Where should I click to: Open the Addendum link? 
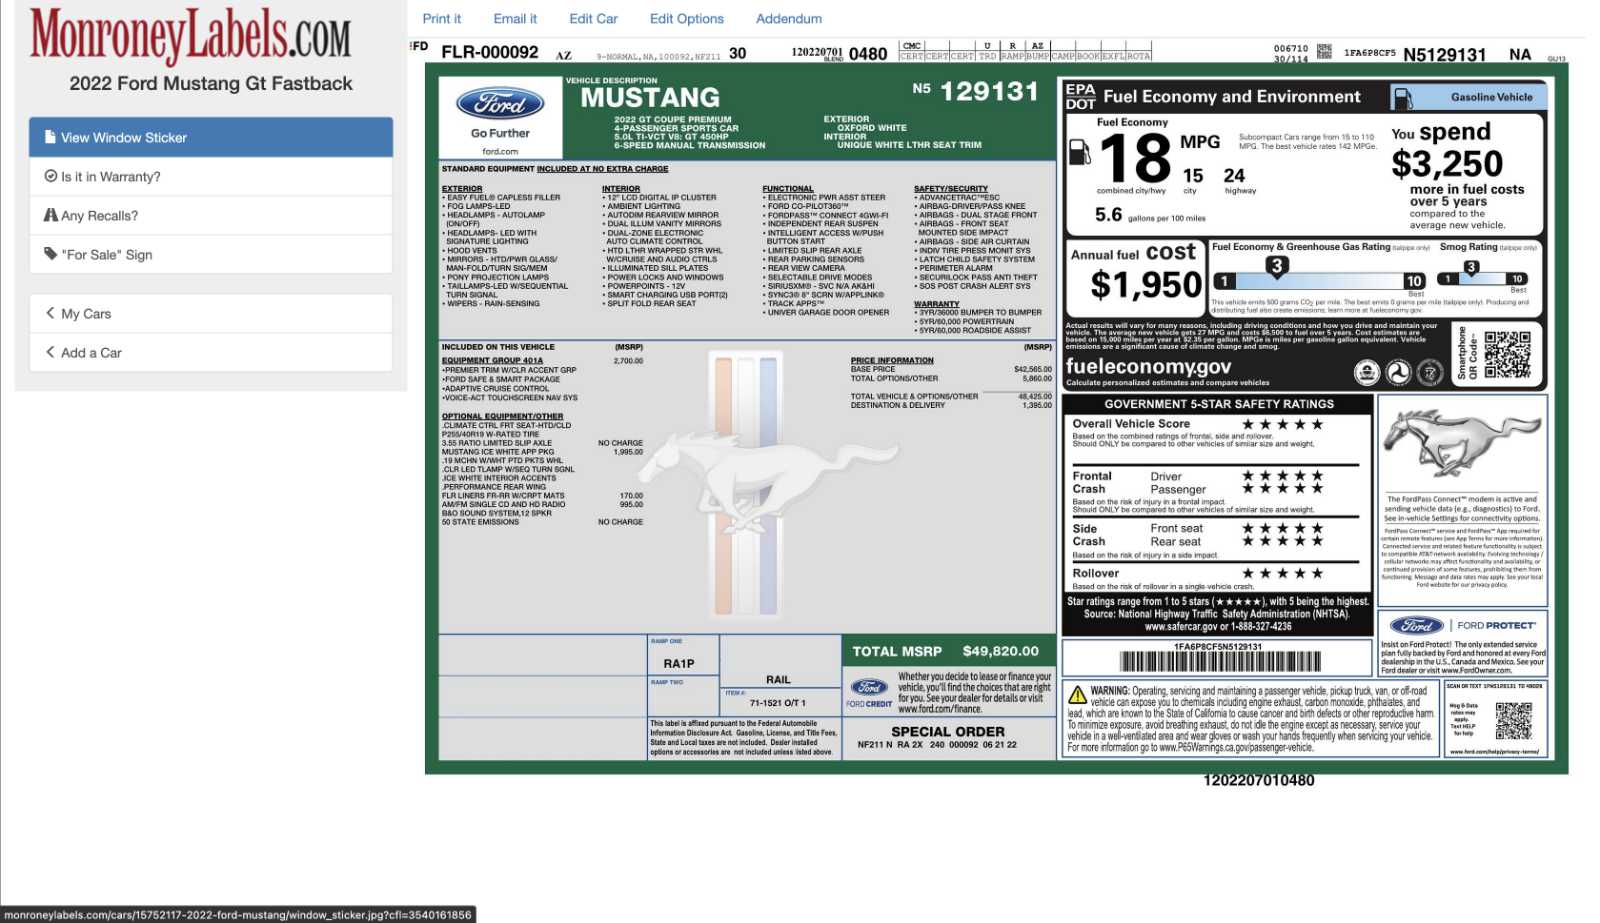[x=788, y=19]
